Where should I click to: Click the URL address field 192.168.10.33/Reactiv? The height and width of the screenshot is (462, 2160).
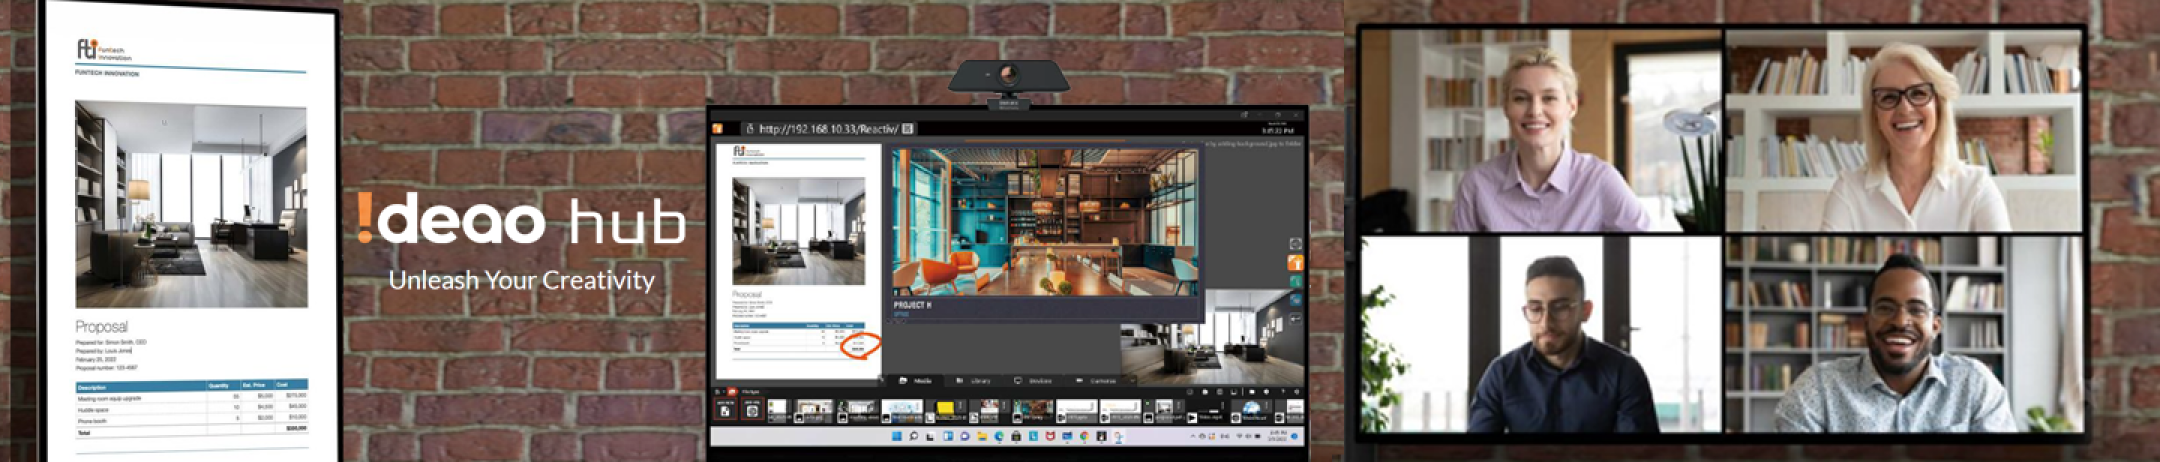point(828,129)
